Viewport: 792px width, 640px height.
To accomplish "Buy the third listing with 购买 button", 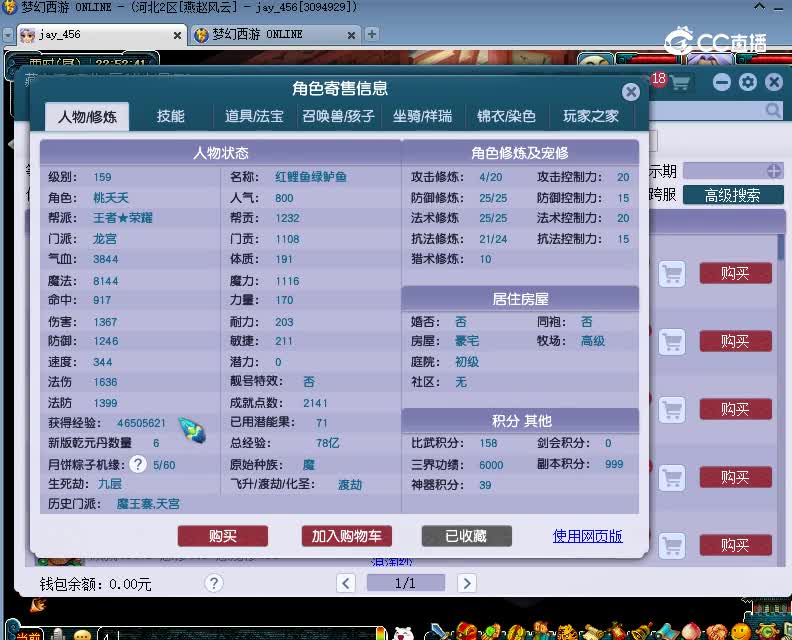I will click(x=735, y=409).
